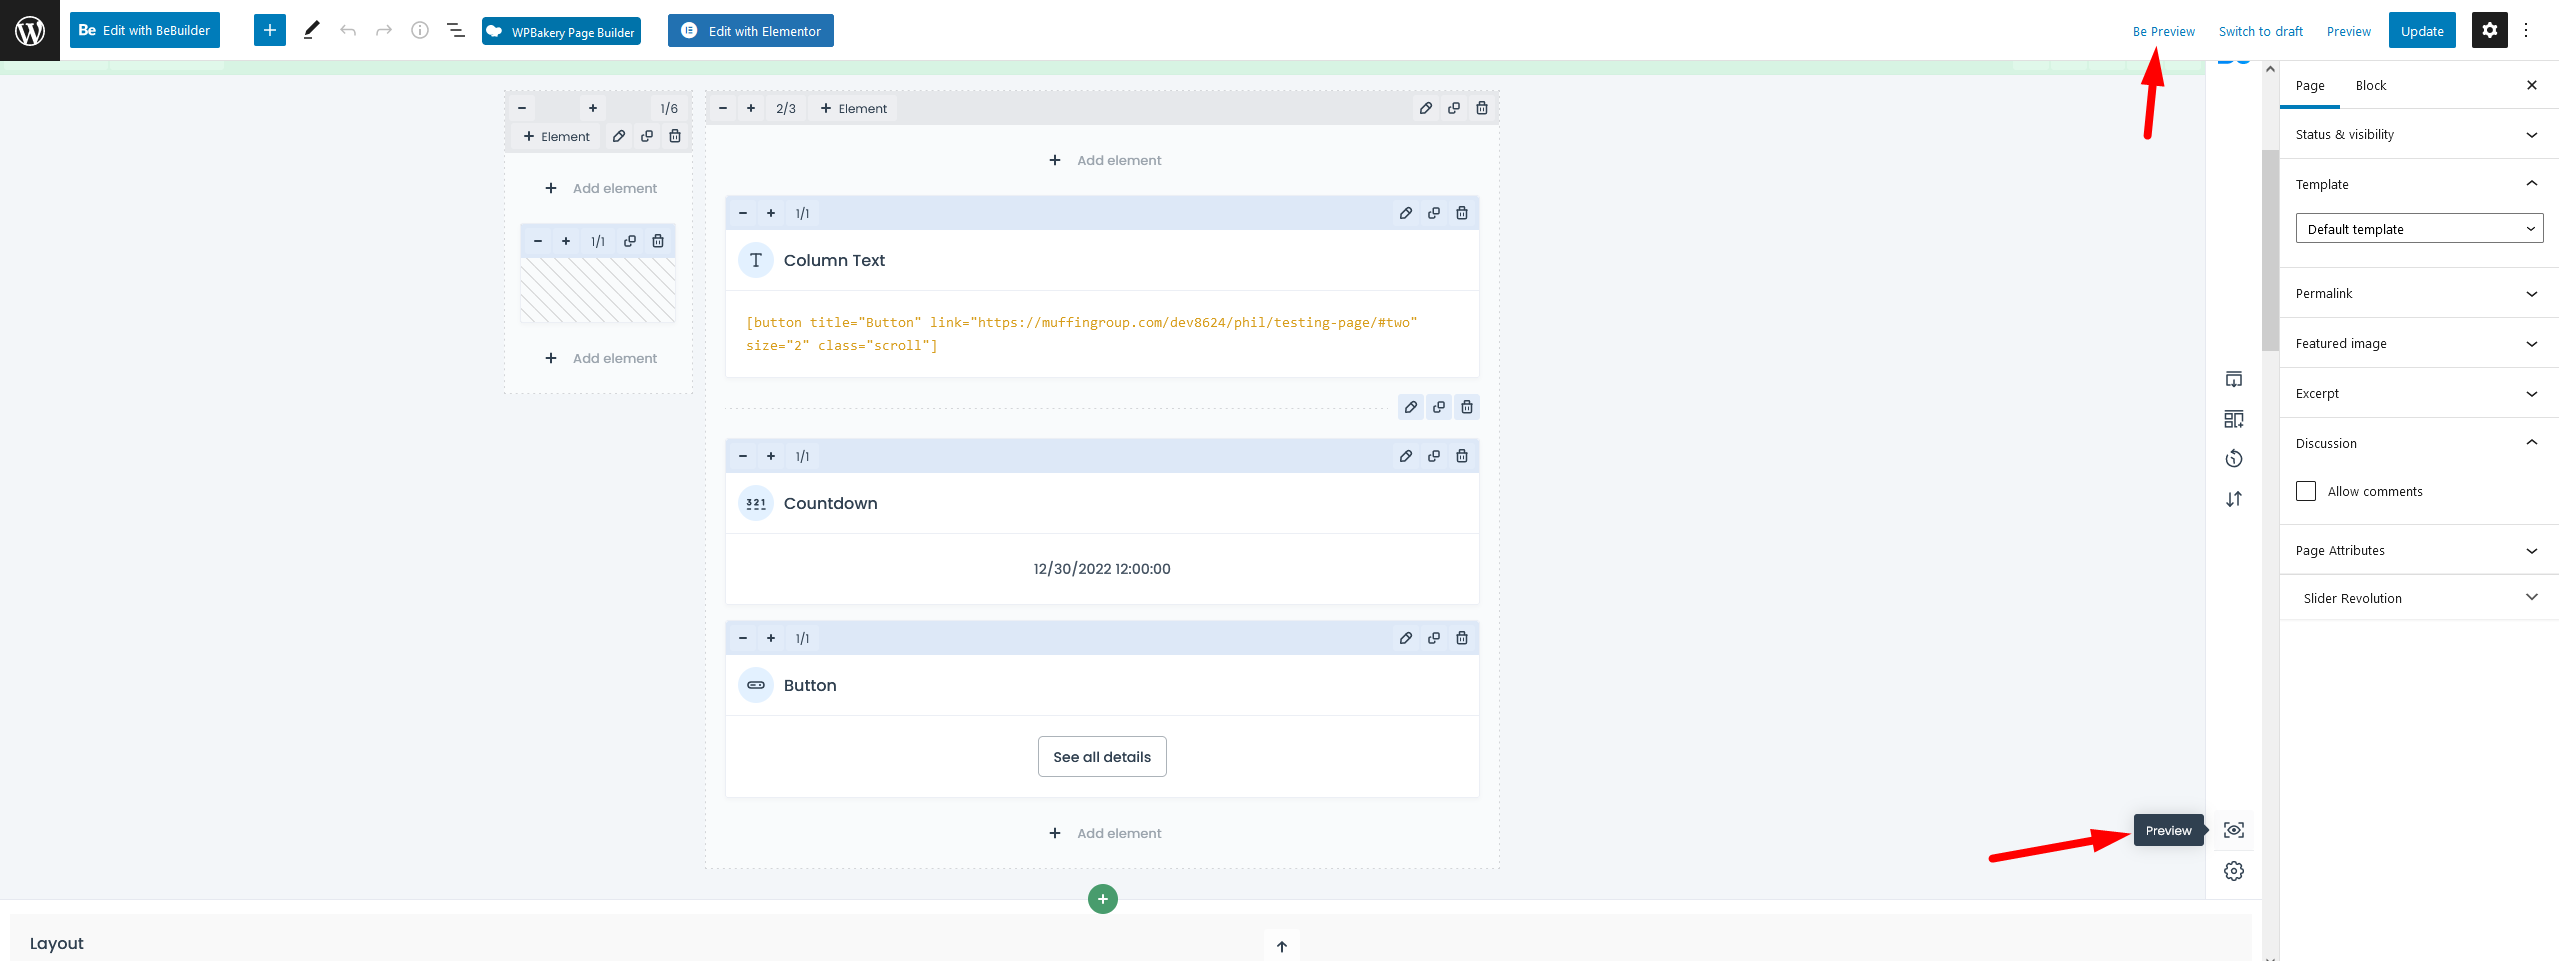The image size is (2559, 961).
Task: Click Switch to draft
Action: tap(2260, 31)
